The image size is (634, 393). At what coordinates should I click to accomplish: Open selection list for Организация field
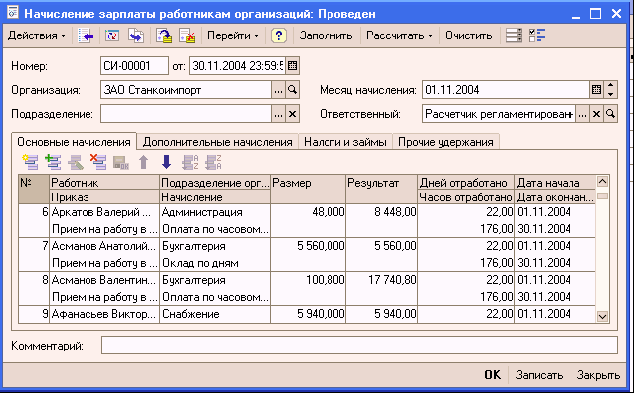coord(278,90)
